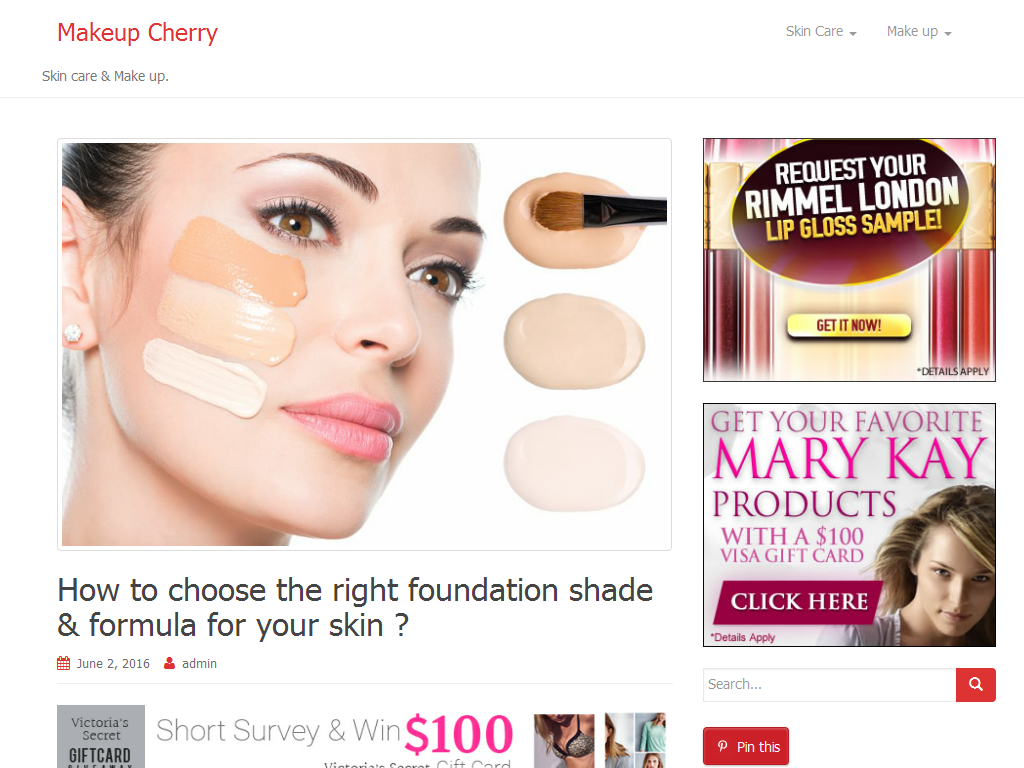Click the Pinterest icon in Pin this button
This screenshot has height=768, width=1024.
(x=722, y=746)
